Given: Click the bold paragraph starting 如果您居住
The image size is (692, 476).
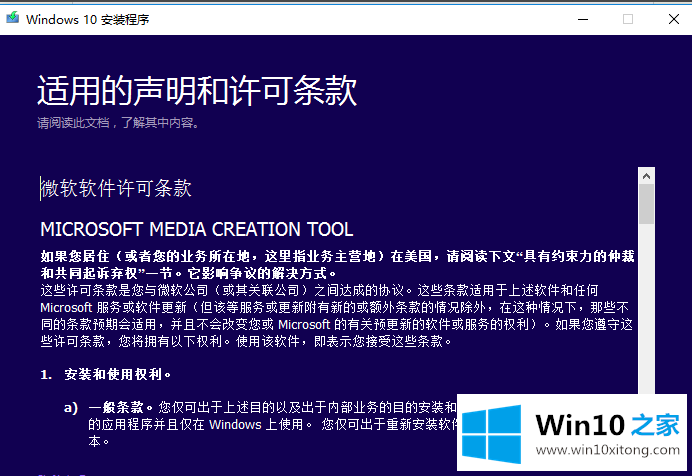Looking at the screenshot, I should pos(337,265).
